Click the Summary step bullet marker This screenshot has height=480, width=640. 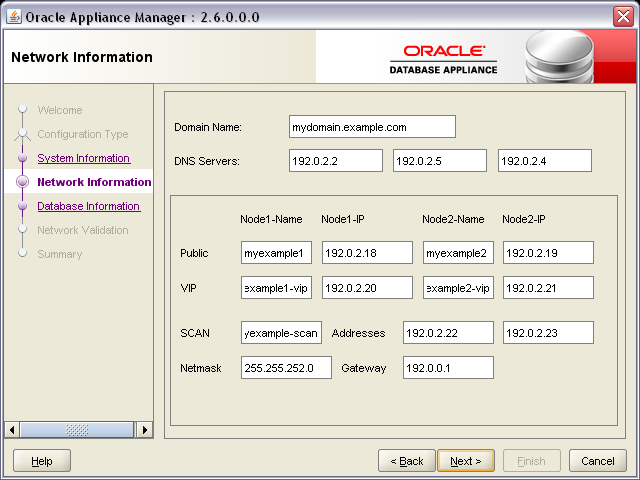click(22, 253)
